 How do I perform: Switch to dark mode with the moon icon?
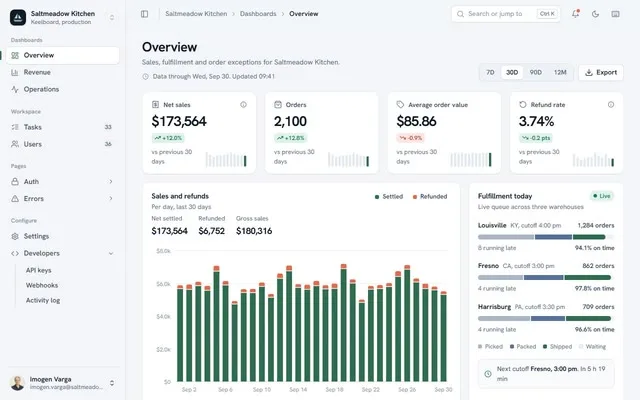(596, 14)
